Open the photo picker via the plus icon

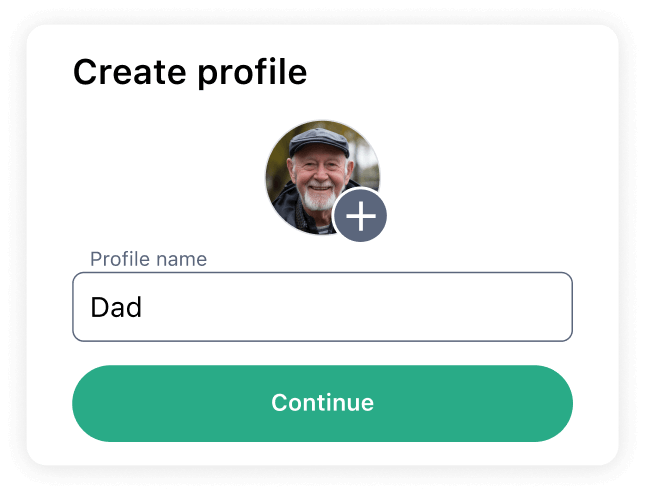click(360, 215)
